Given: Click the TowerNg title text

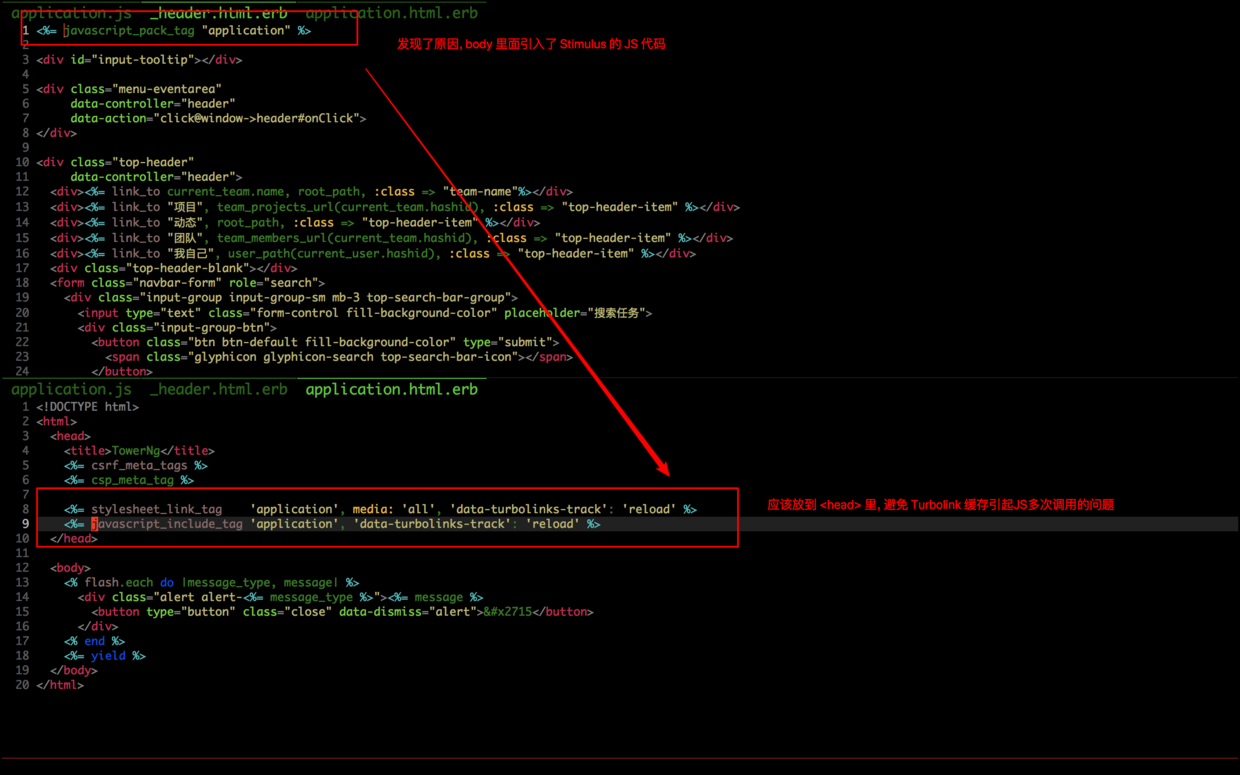Looking at the screenshot, I should pyautogui.click(x=135, y=451).
